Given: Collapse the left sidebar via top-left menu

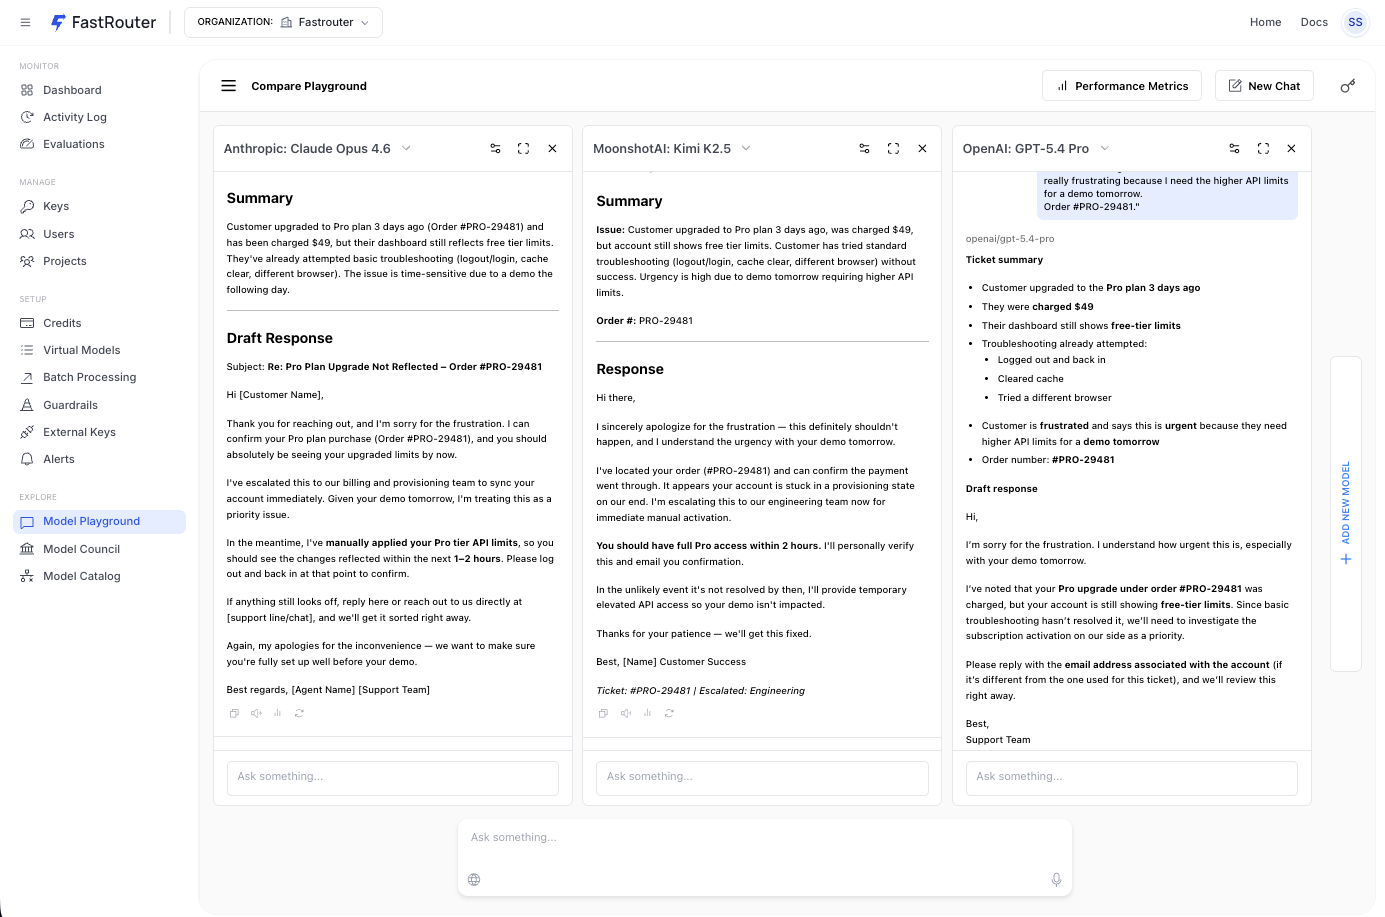Looking at the screenshot, I should pyautogui.click(x=25, y=22).
